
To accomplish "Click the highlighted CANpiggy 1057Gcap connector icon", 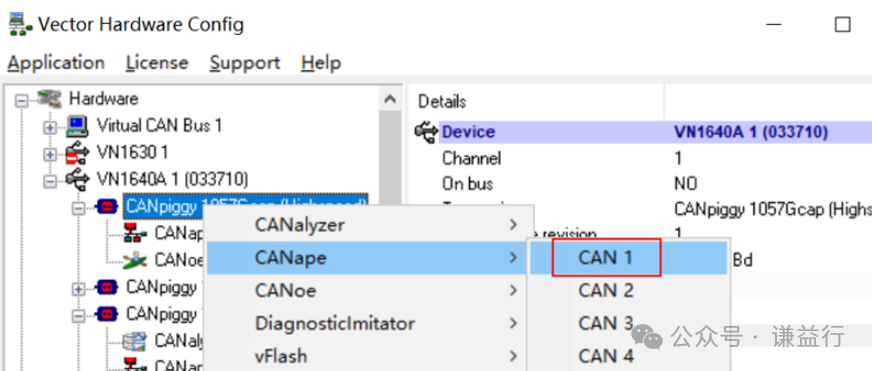I will click(106, 207).
